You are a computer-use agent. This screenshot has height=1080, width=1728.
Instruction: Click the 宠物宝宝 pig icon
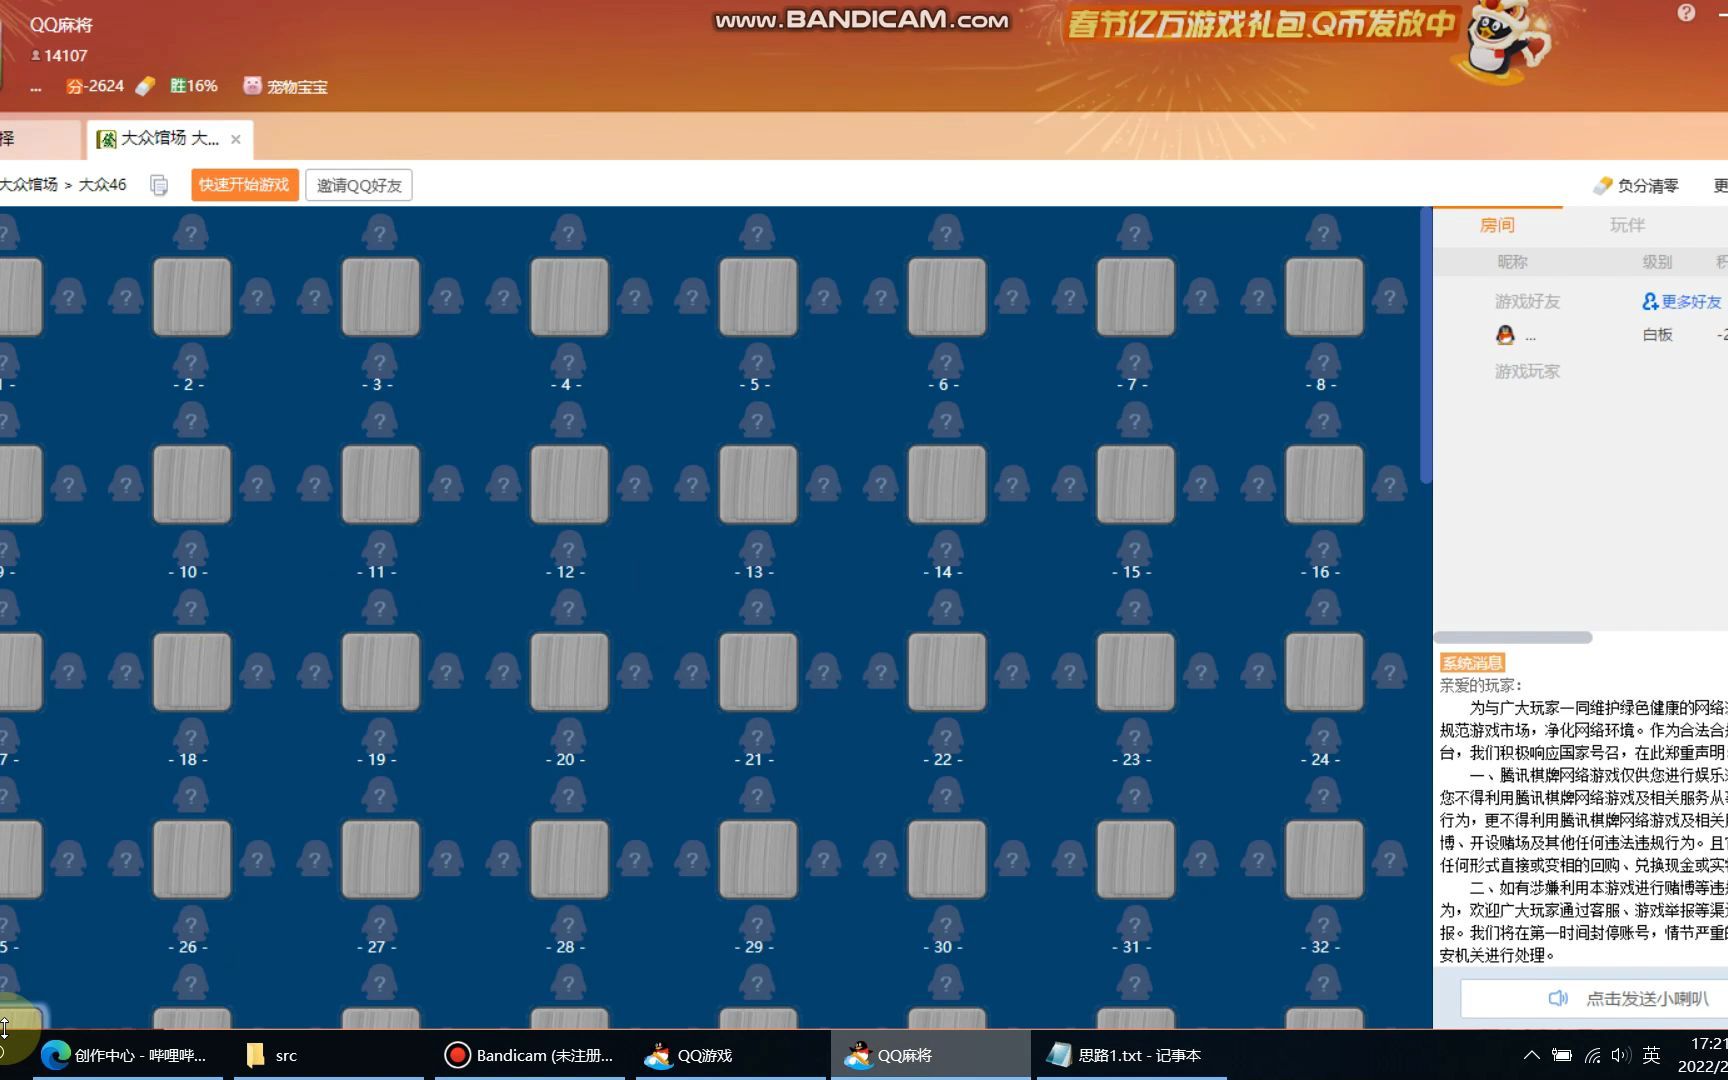(252, 86)
